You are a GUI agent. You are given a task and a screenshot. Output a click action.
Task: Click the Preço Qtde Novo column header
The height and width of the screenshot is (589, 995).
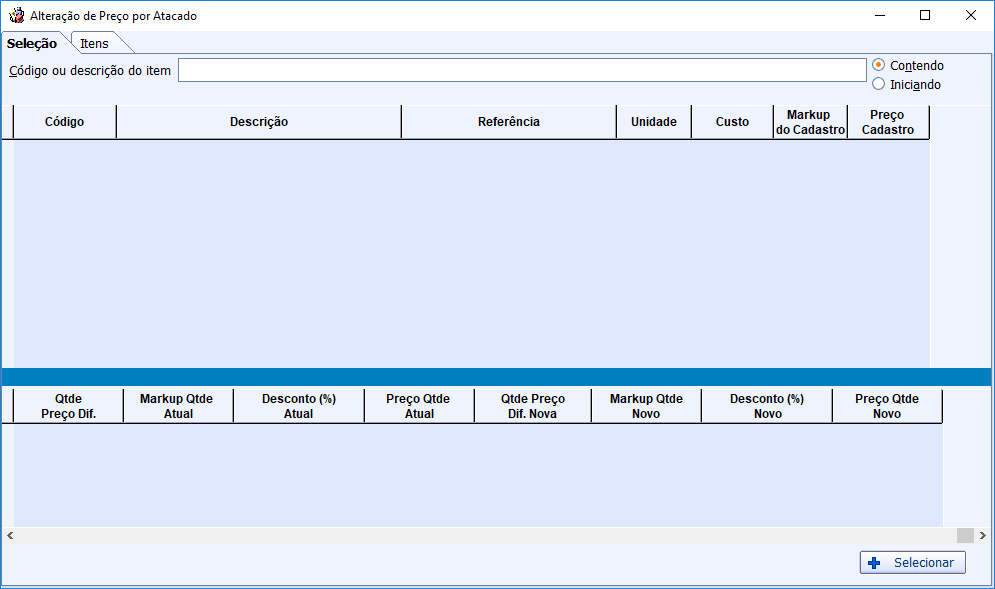tap(886, 406)
